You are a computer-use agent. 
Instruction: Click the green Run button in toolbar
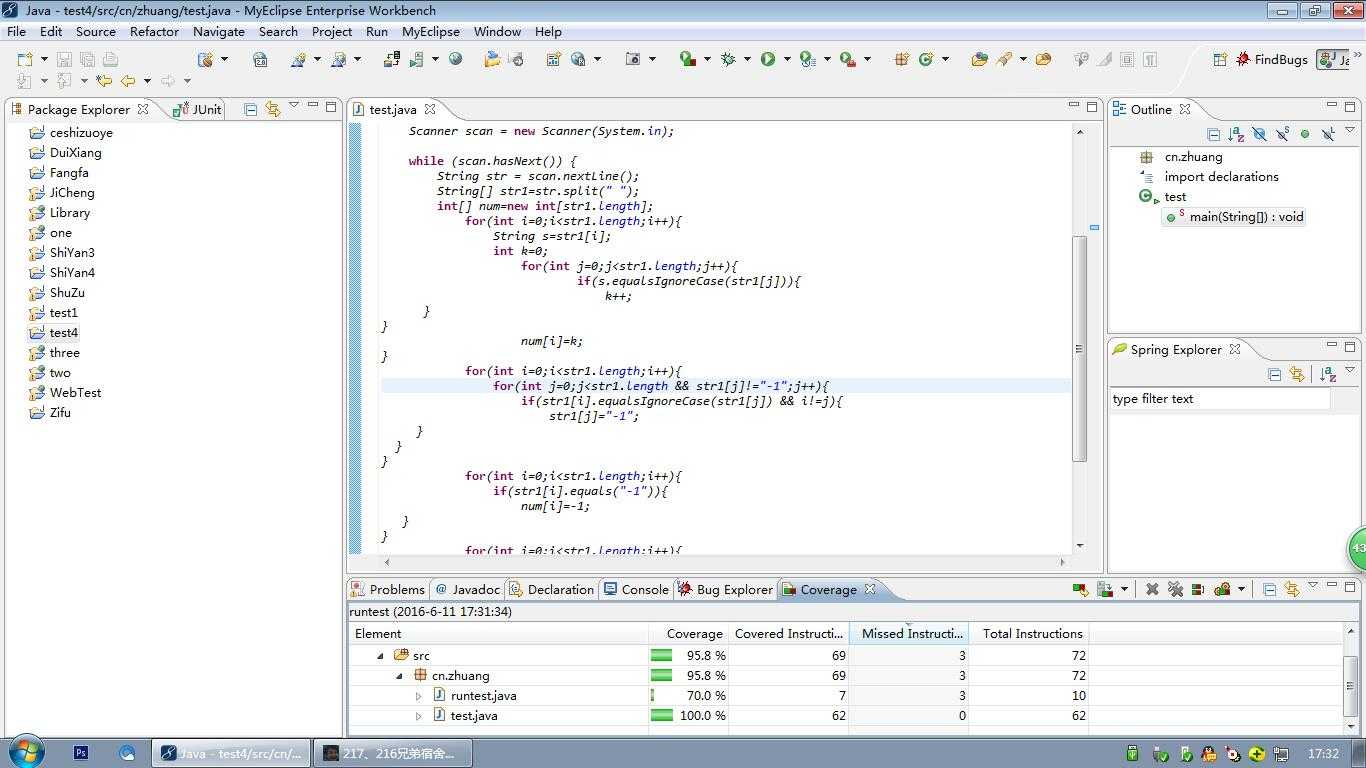tap(768, 59)
